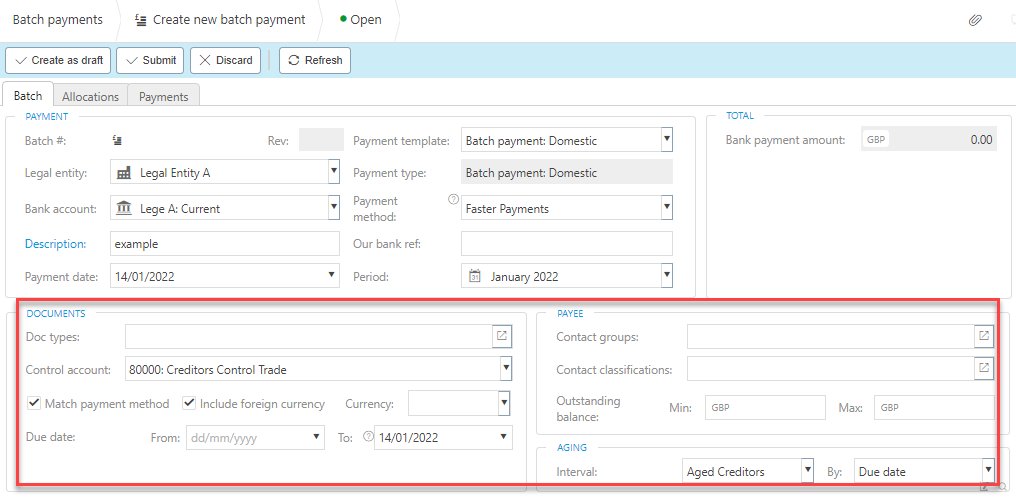Toggle the Match payment method checkbox
The height and width of the screenshot is (498, 1016).
[35, 404]
